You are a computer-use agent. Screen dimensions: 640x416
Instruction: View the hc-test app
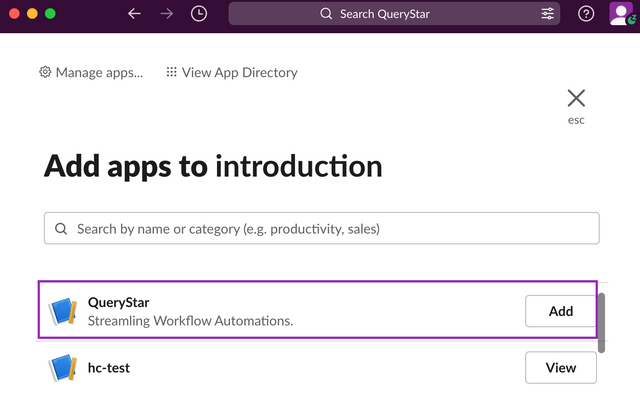click(x=561, y=367)
